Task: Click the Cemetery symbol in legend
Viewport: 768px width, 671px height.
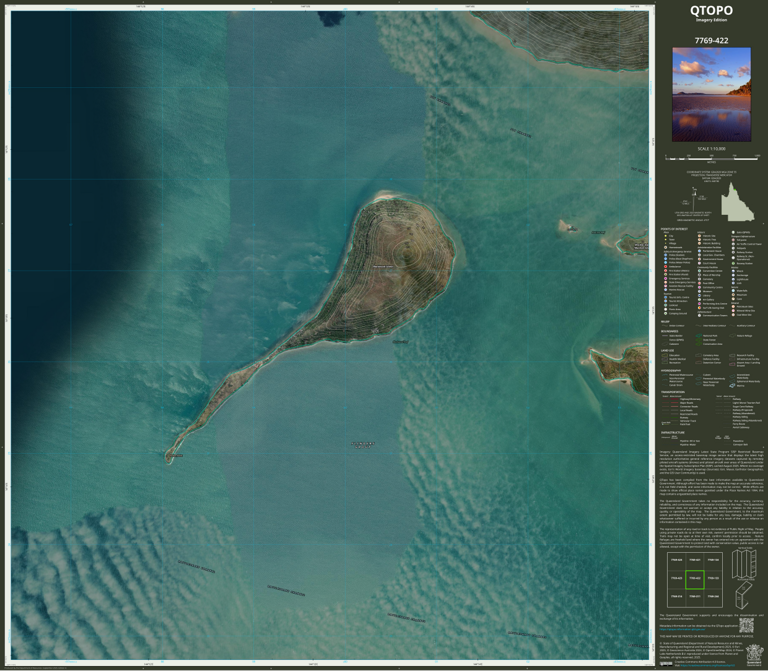Action: [x=699, y=279]
